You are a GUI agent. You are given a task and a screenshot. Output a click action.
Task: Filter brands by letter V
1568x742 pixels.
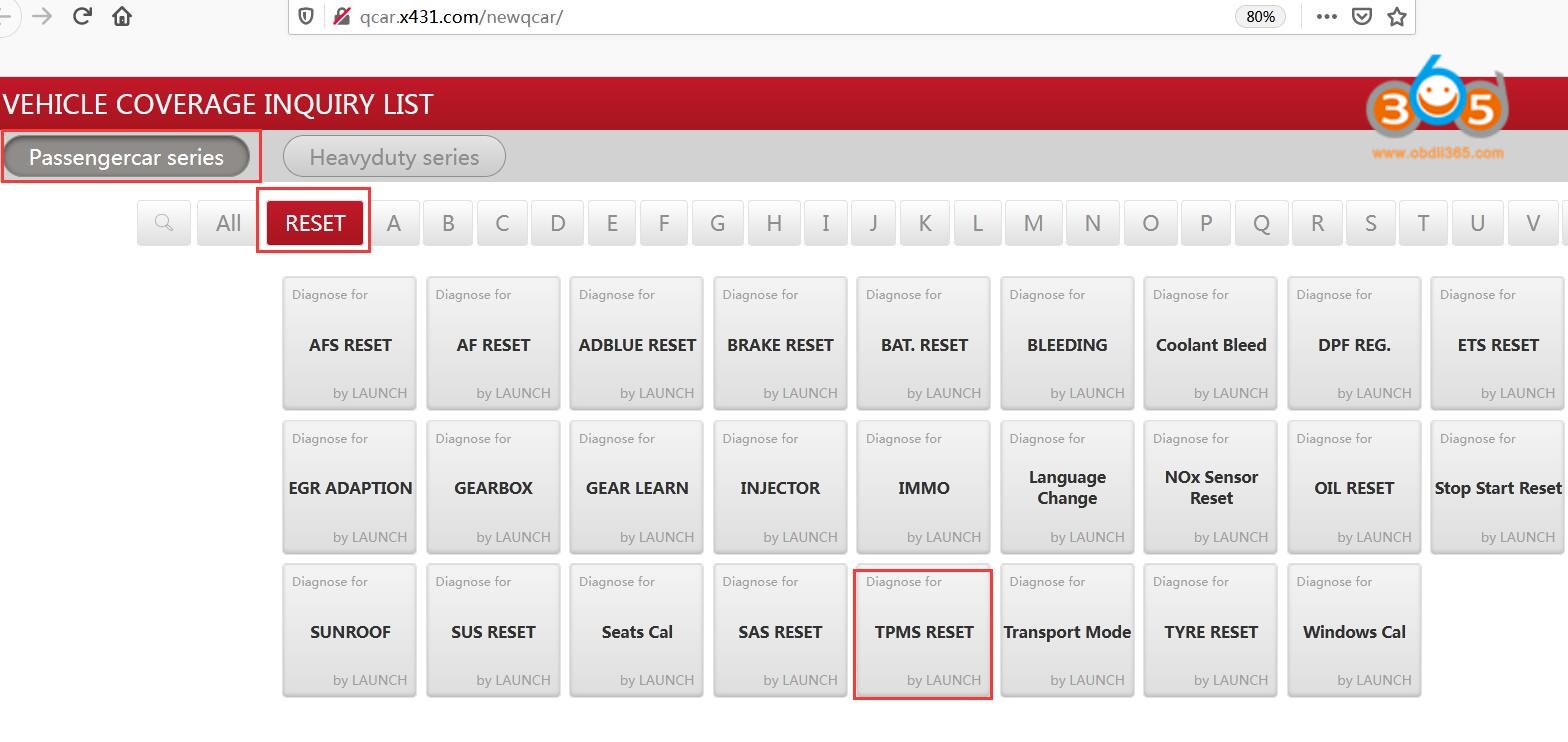coord(1532,223)
